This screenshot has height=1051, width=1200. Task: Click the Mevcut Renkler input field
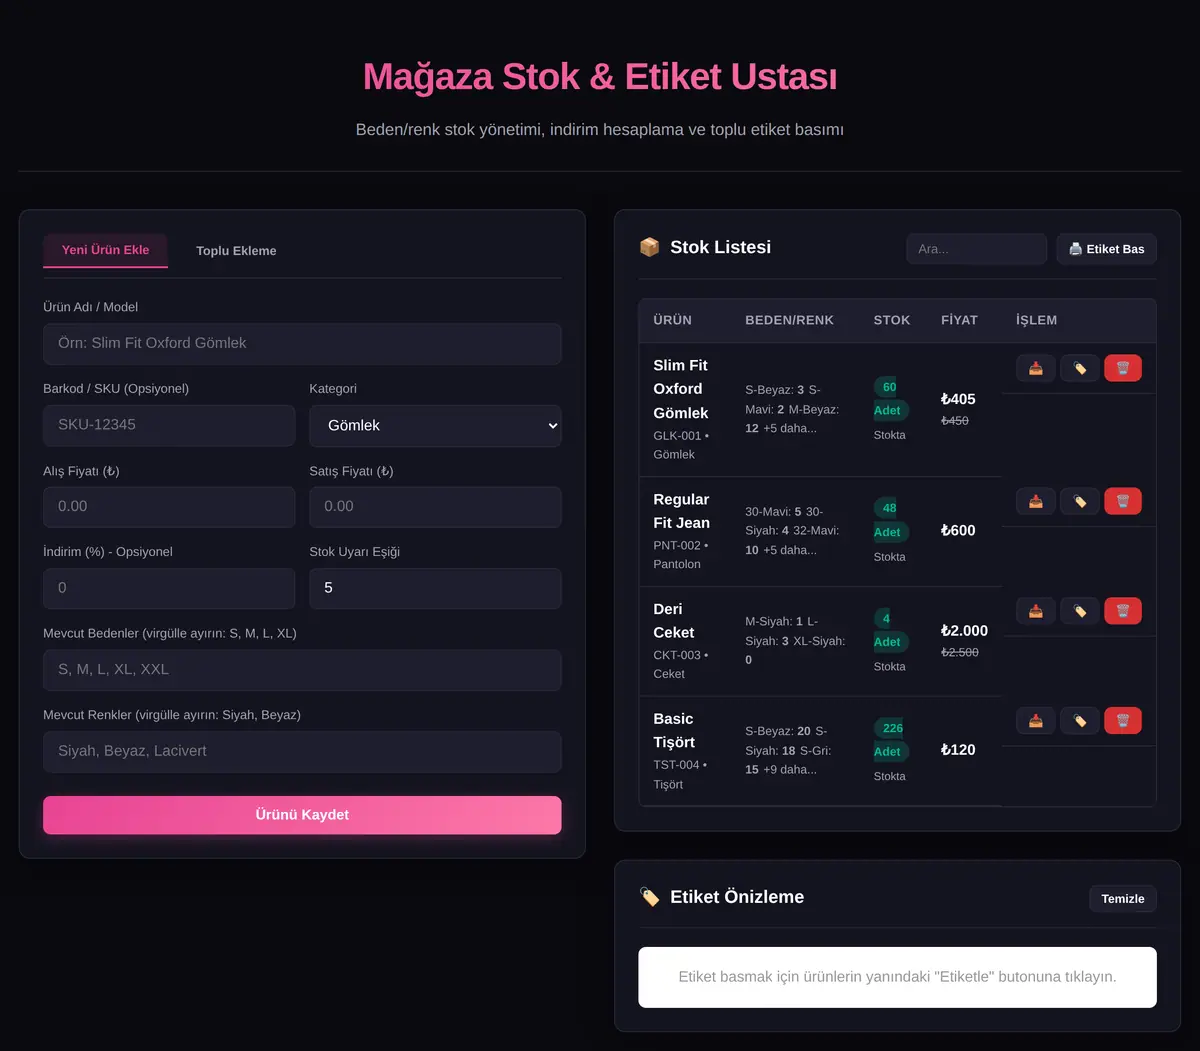(302, 752)
